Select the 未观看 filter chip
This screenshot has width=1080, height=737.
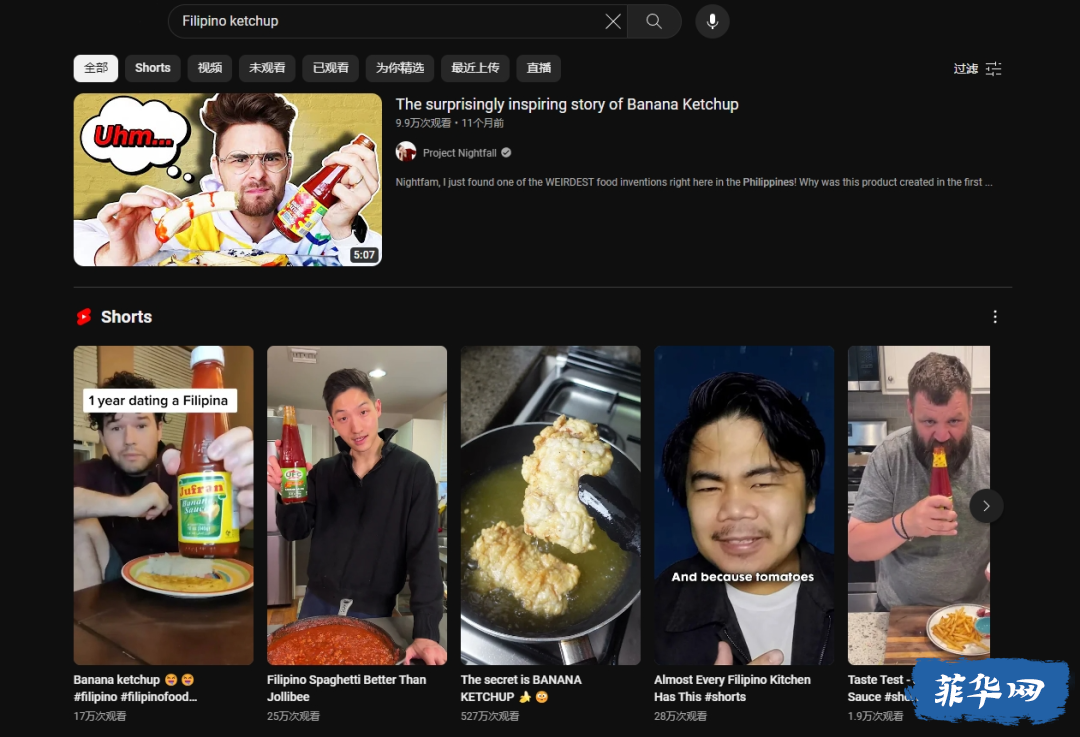point(267,68)
